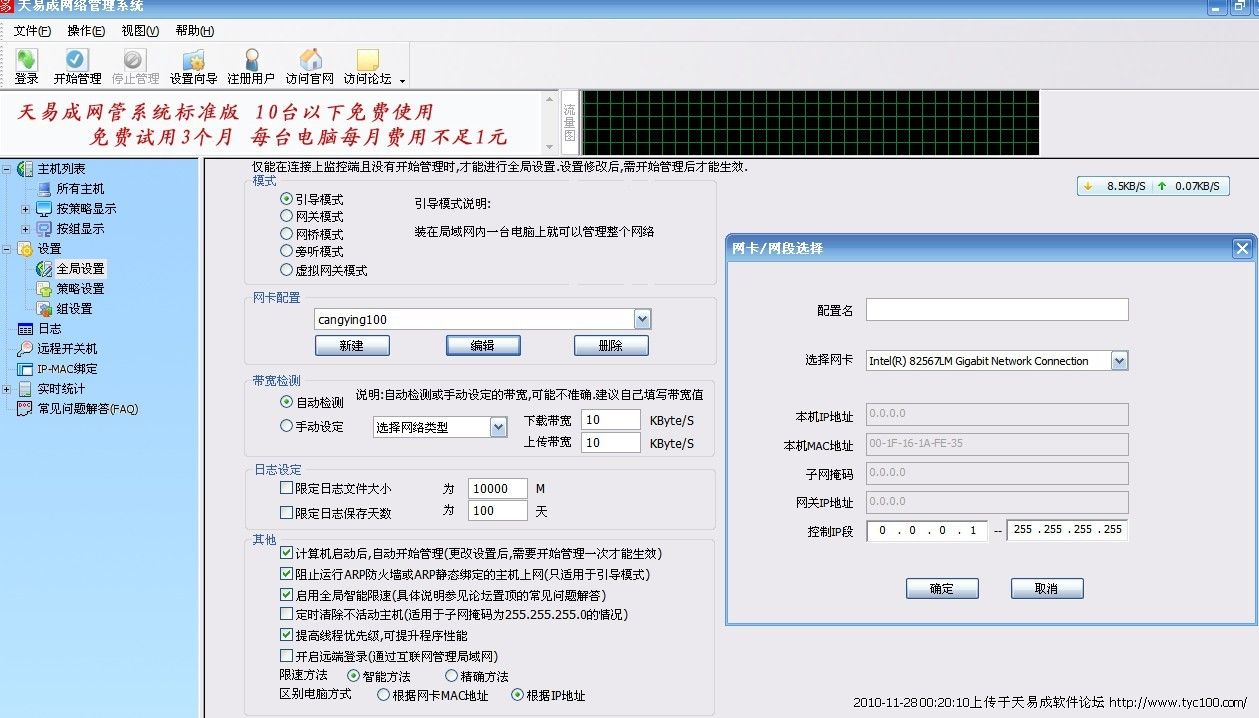Open 组设置 in the sidebar
The image size is (1259, 718).
[x=74, y=309]
